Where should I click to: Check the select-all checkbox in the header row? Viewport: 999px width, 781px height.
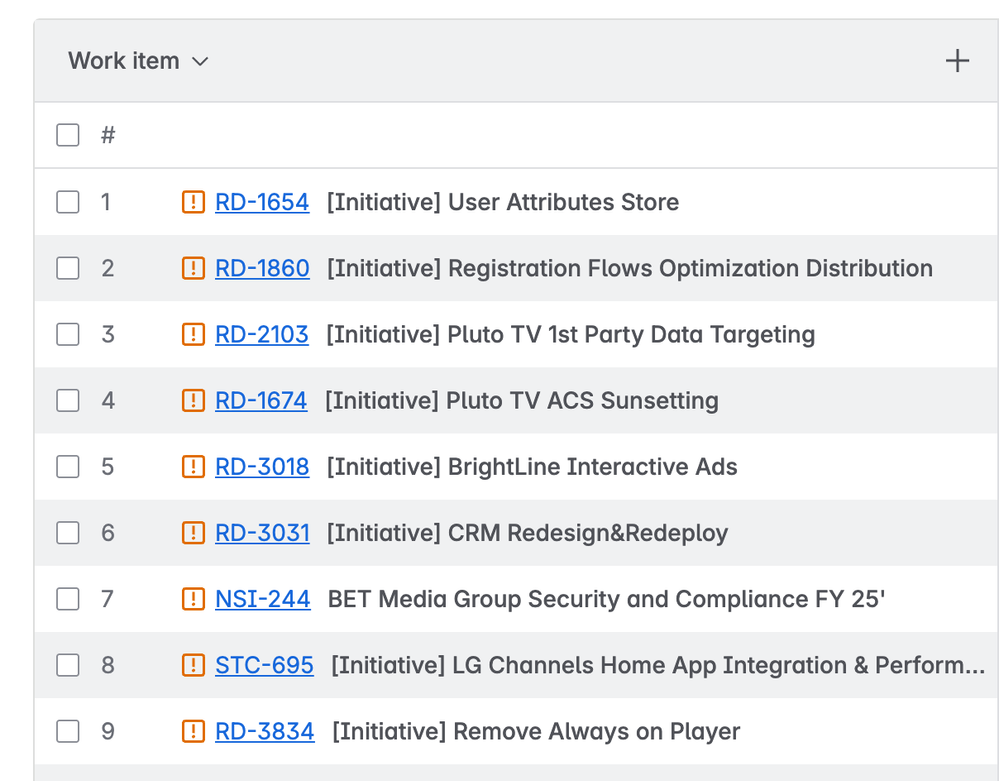(x=67, y=134)
